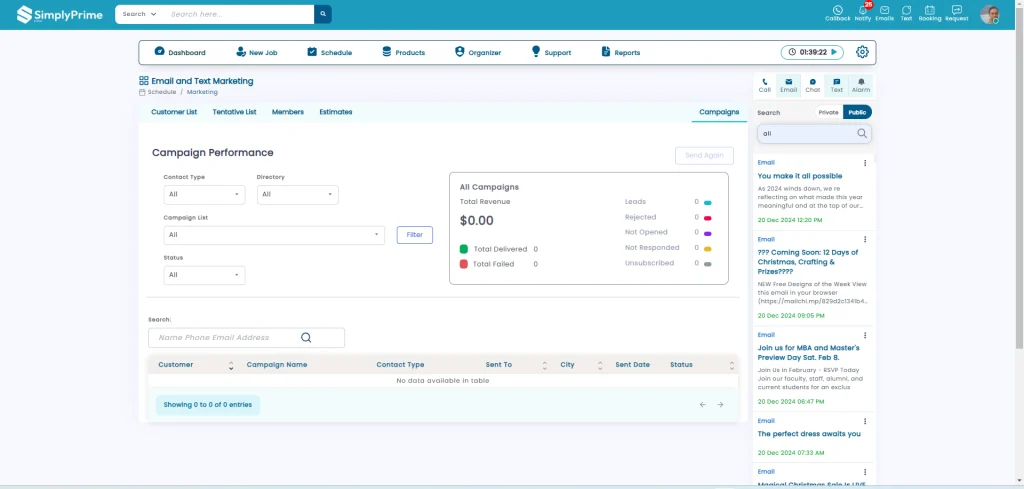Viewport: 1024px width, 489px height.
Task: Click Marketing breadcrumb link
Action: (202, 92)
